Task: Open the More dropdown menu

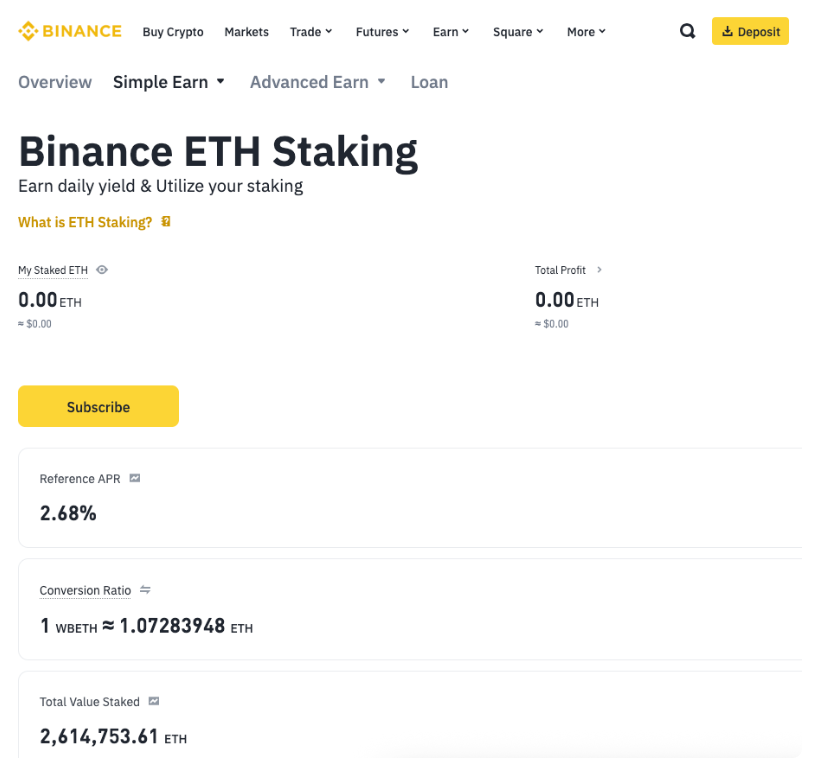Action: coord(586,32)
